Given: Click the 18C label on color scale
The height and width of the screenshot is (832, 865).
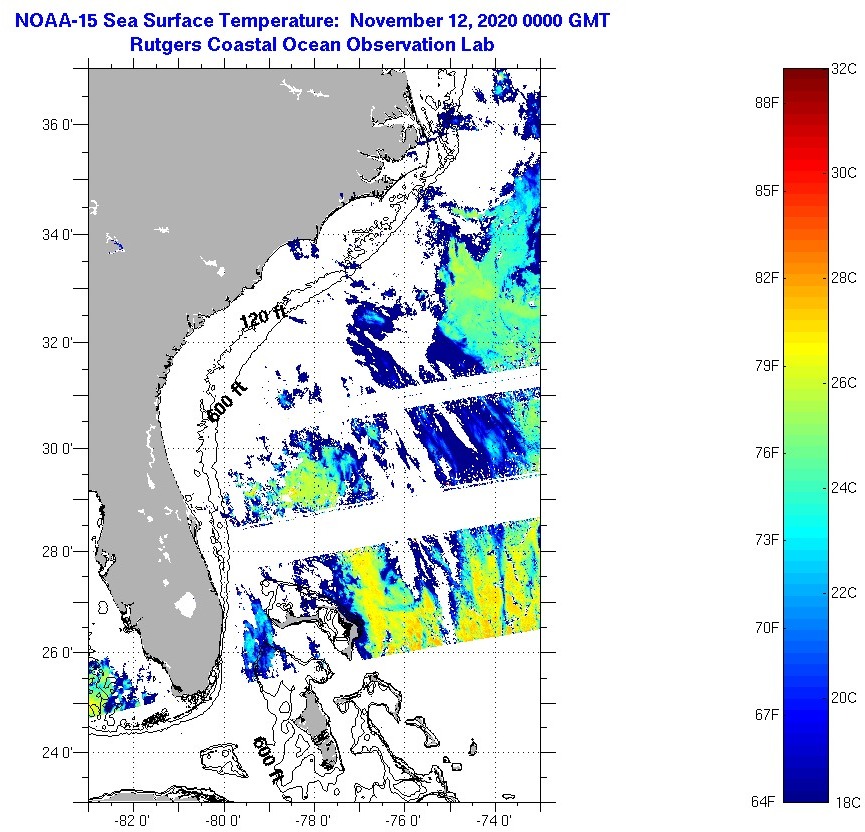Looking at the screenshot, I should 847,802.
